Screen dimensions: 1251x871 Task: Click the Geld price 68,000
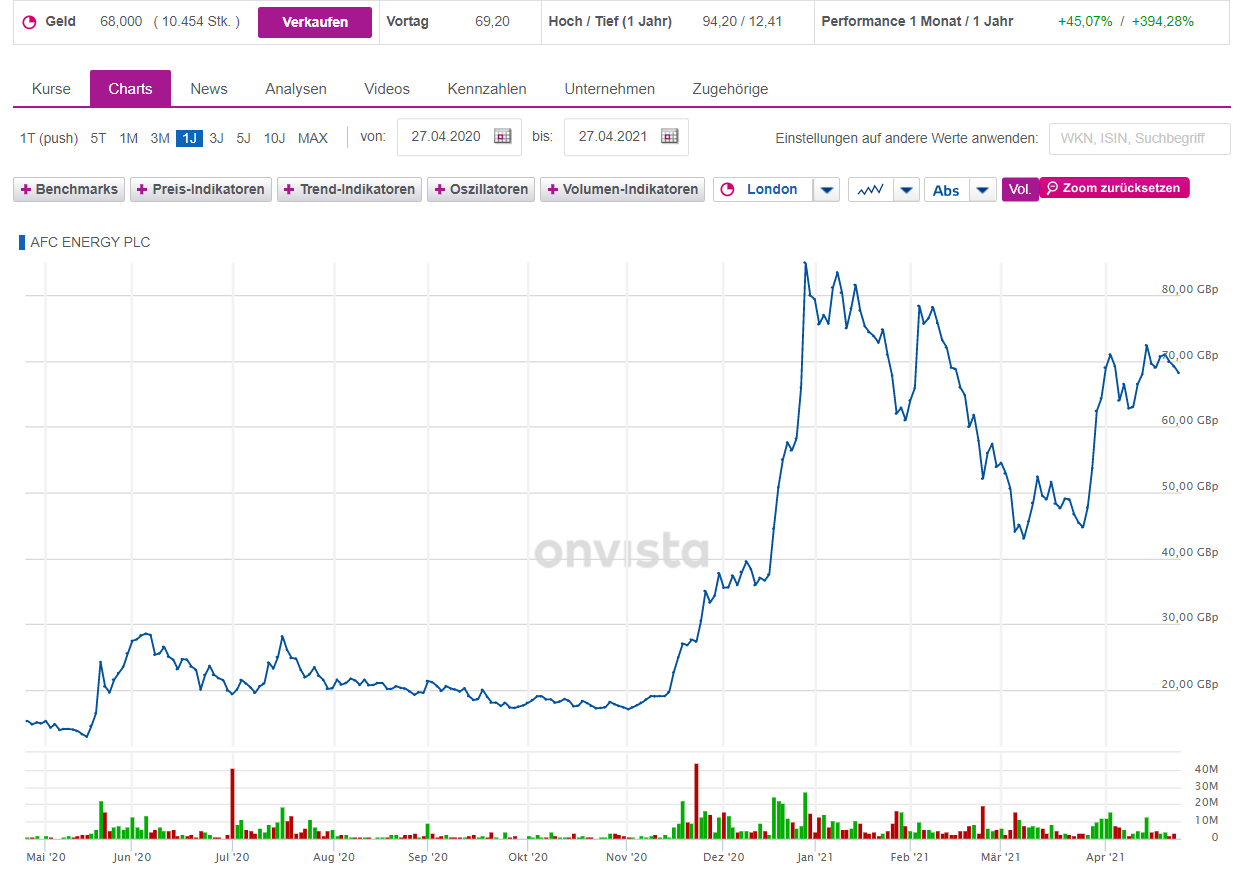coord(120,21)
